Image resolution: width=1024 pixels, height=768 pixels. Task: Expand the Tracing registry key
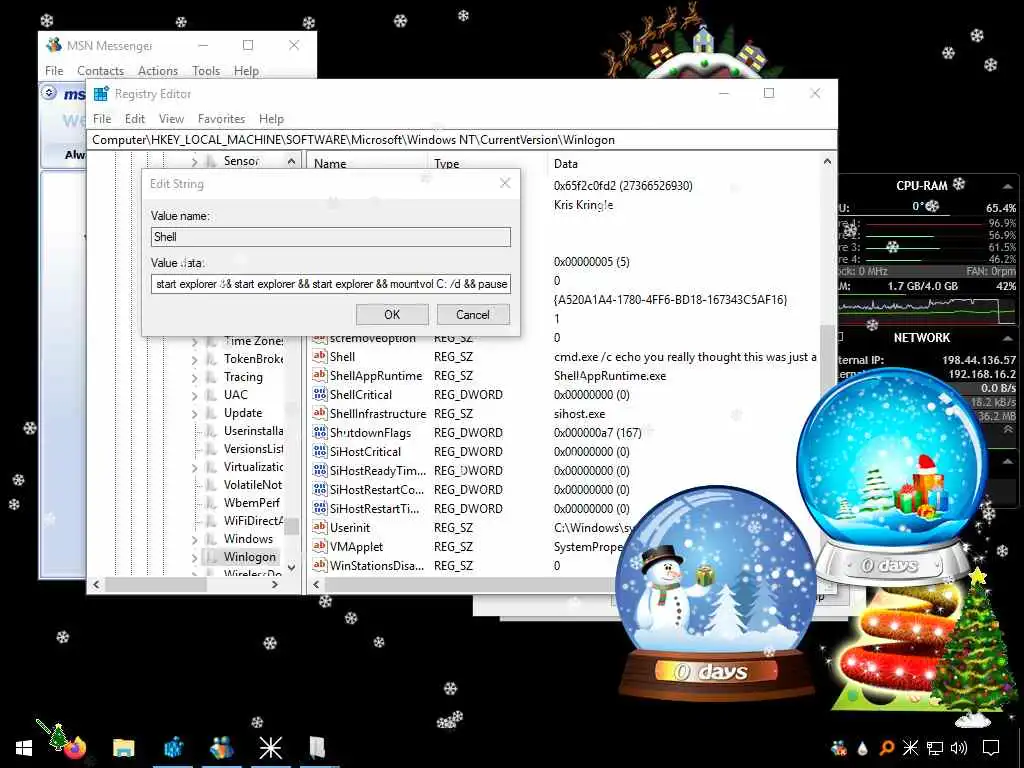coord(195,377)
